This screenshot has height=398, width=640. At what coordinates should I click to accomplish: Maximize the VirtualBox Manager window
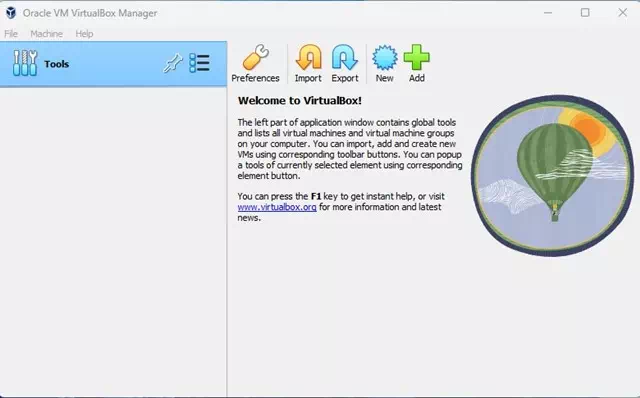pos(585,13)
